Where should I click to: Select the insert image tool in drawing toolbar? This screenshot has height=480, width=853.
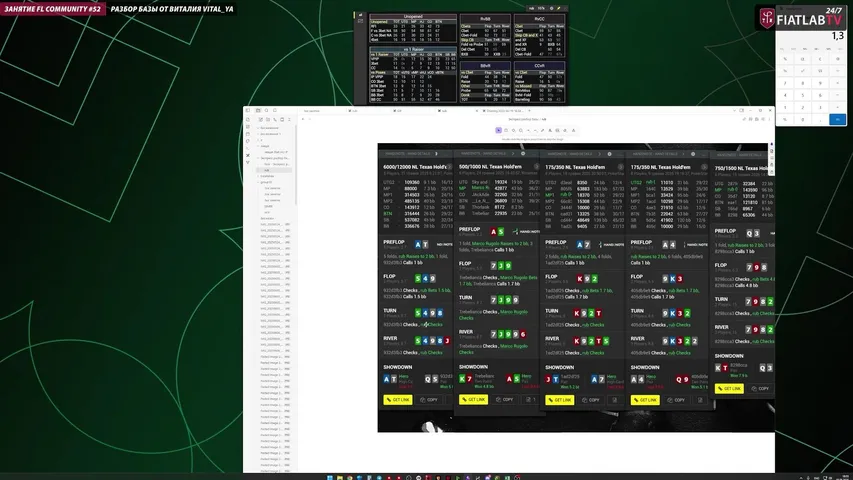point(558,130)
